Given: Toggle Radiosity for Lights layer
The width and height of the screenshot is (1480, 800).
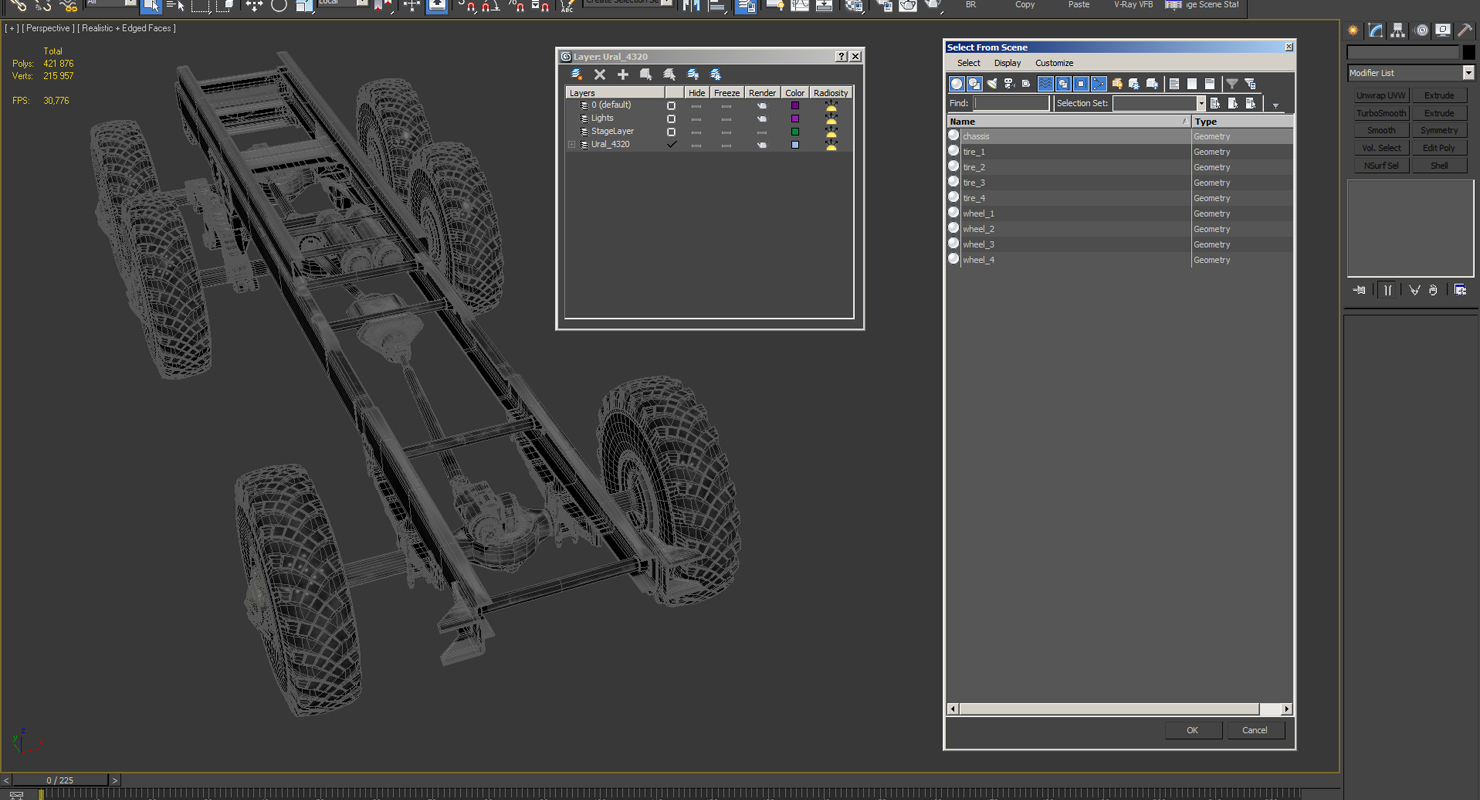Looking at the screenshot, I should tap(830, 118).
